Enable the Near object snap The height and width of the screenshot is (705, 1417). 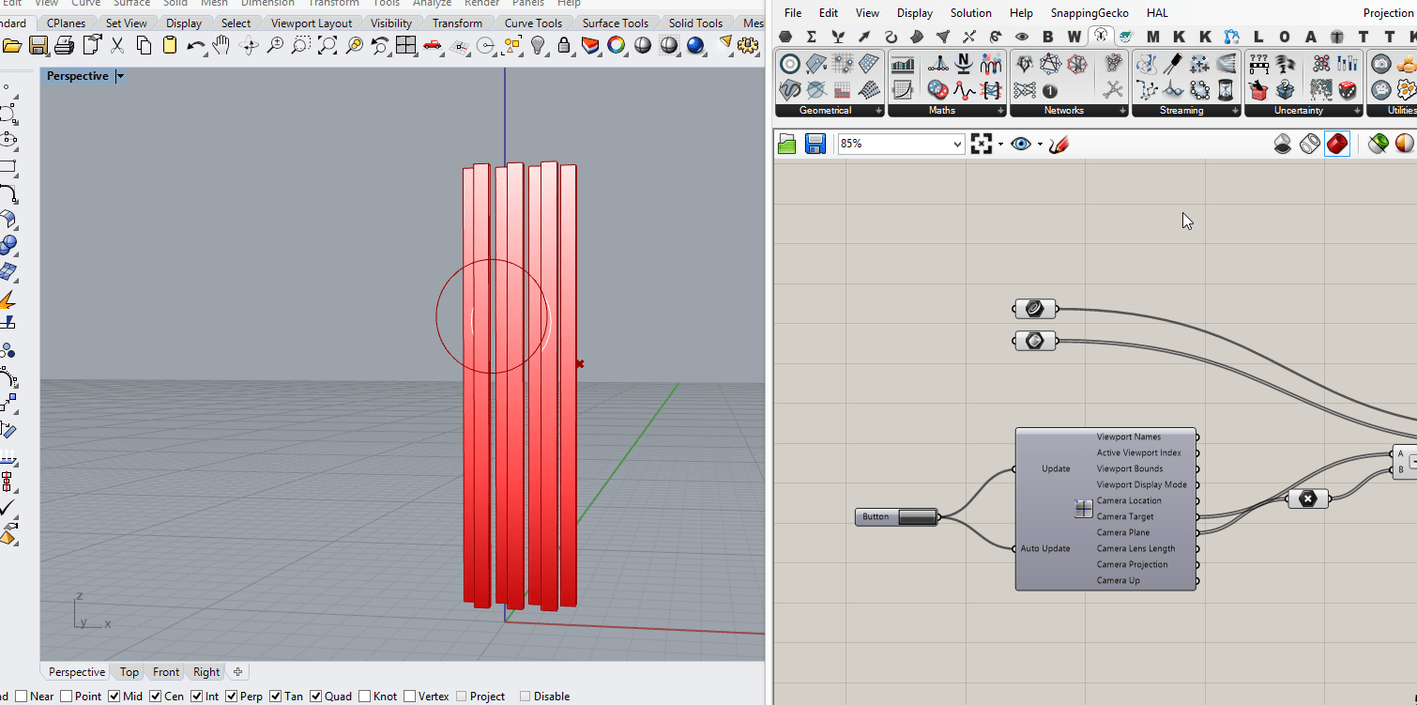tap(21, 696)
